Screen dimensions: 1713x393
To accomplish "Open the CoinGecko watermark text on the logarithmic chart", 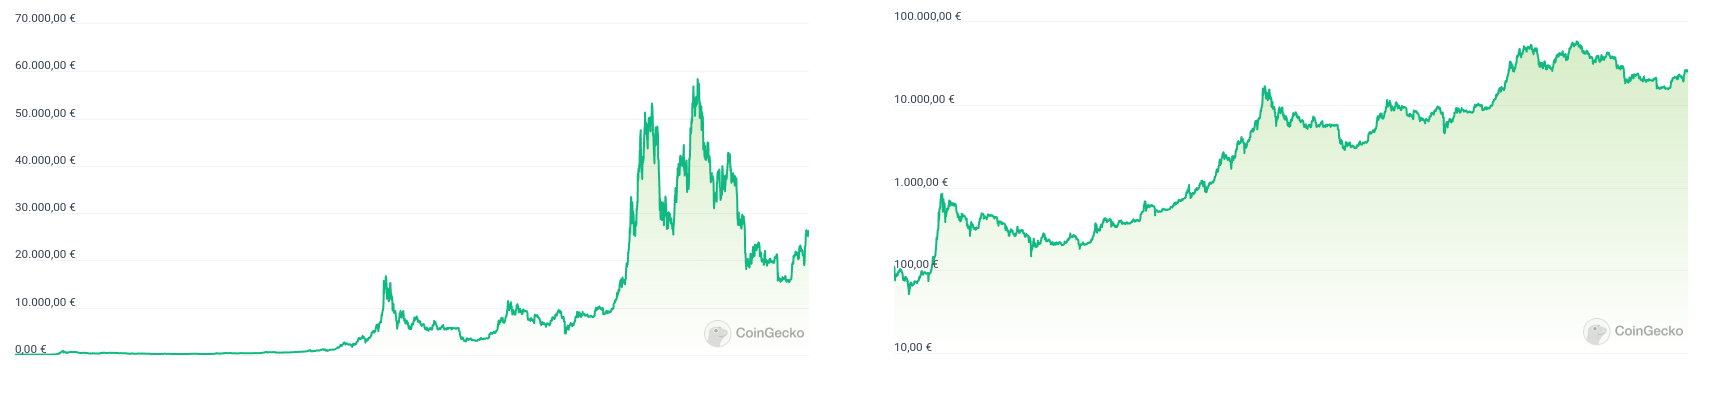I will point(1648,331).
